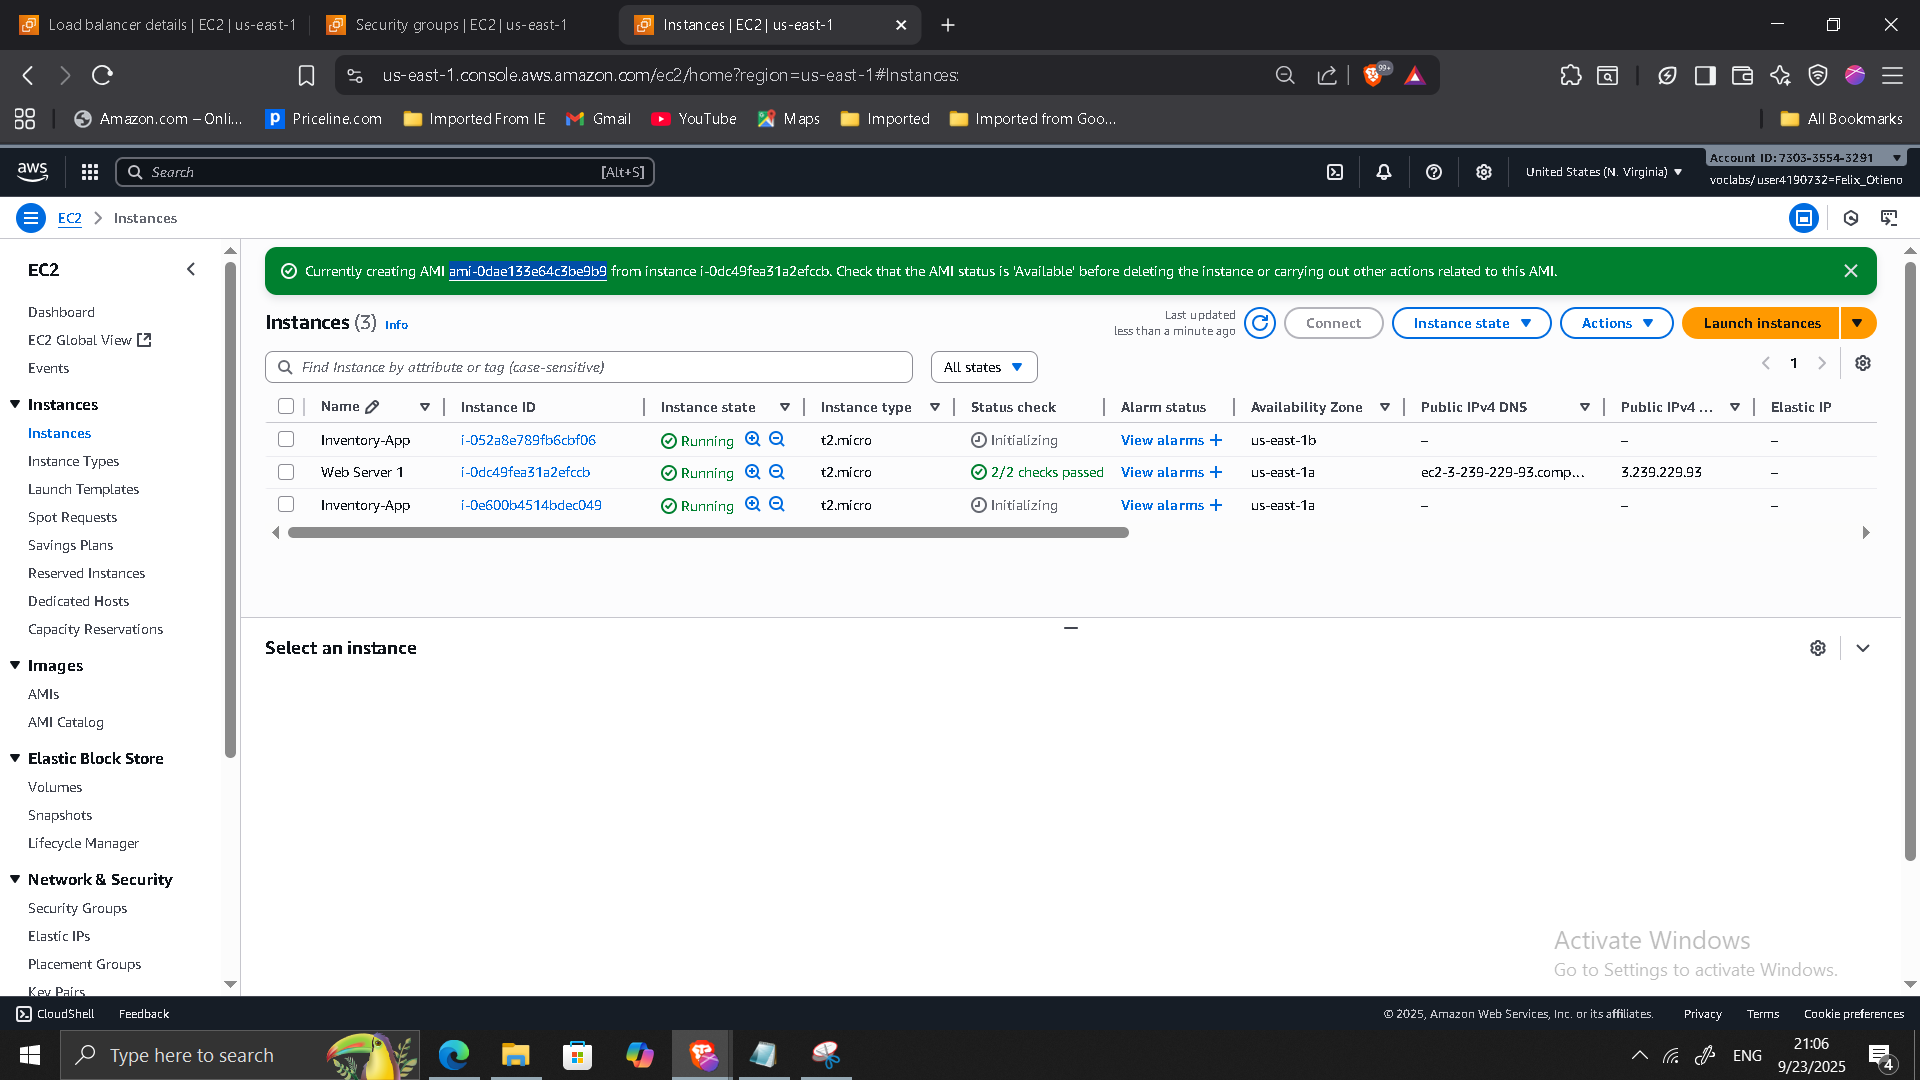The image size is (1920, 1080).
Task: Check the Web Server 1 row checkbox
Action: (286, 472)
